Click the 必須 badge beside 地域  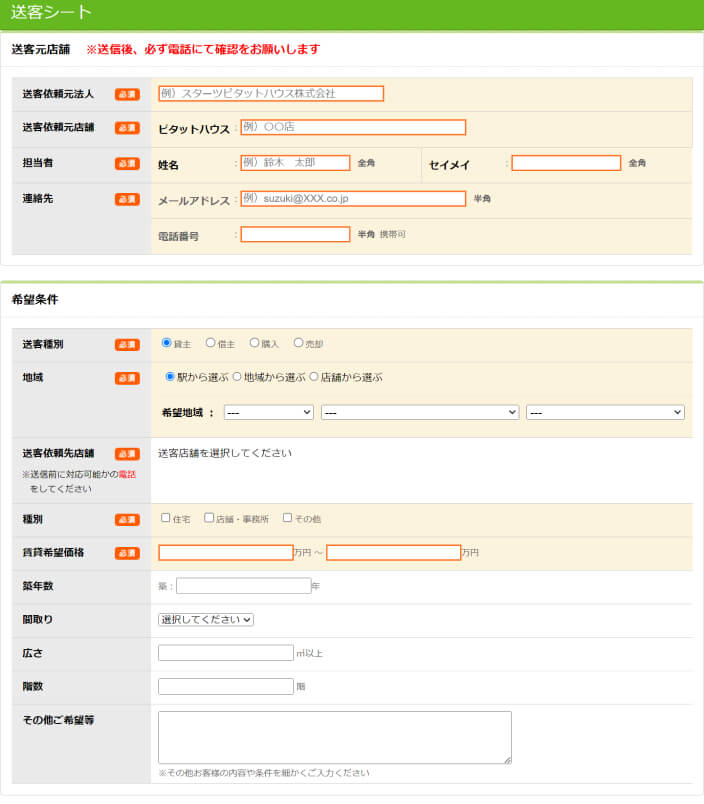pyautogui.click(x=127, y=378)
